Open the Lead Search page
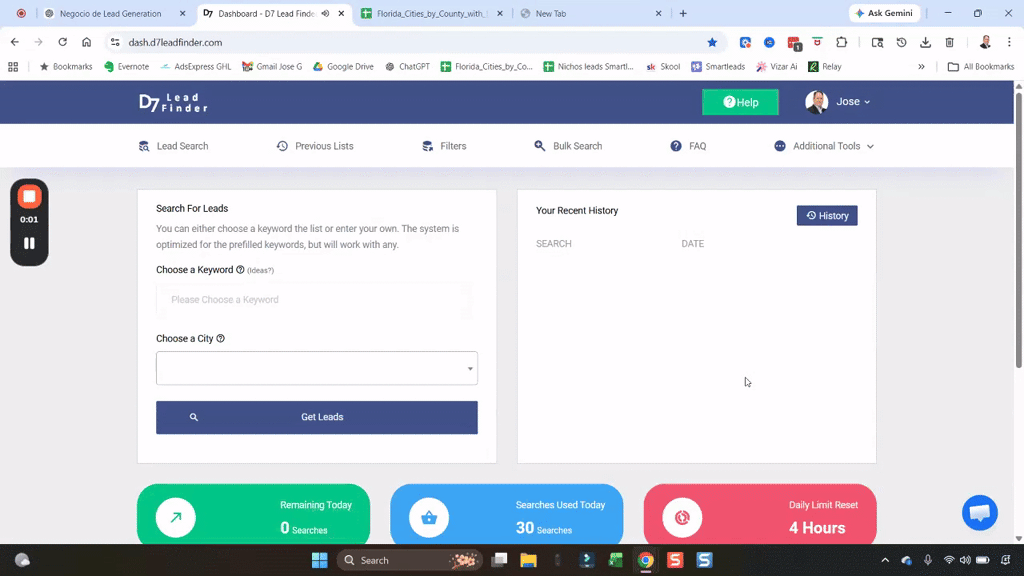 (x=174, y=146)
